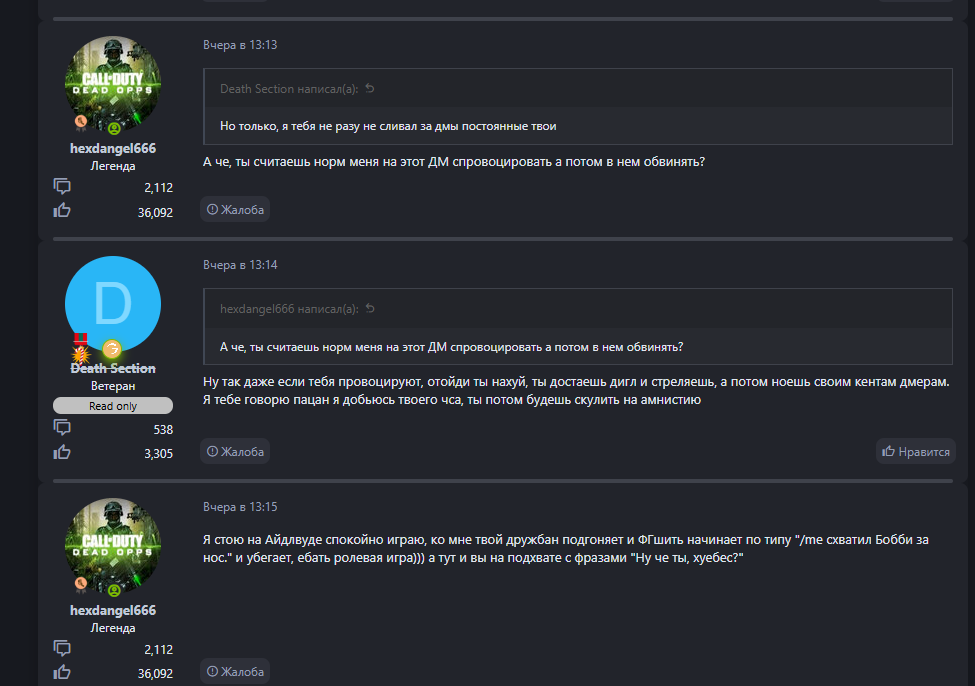Click the thumbs-up icon under Death Section's profile

[x=62, y=452]
